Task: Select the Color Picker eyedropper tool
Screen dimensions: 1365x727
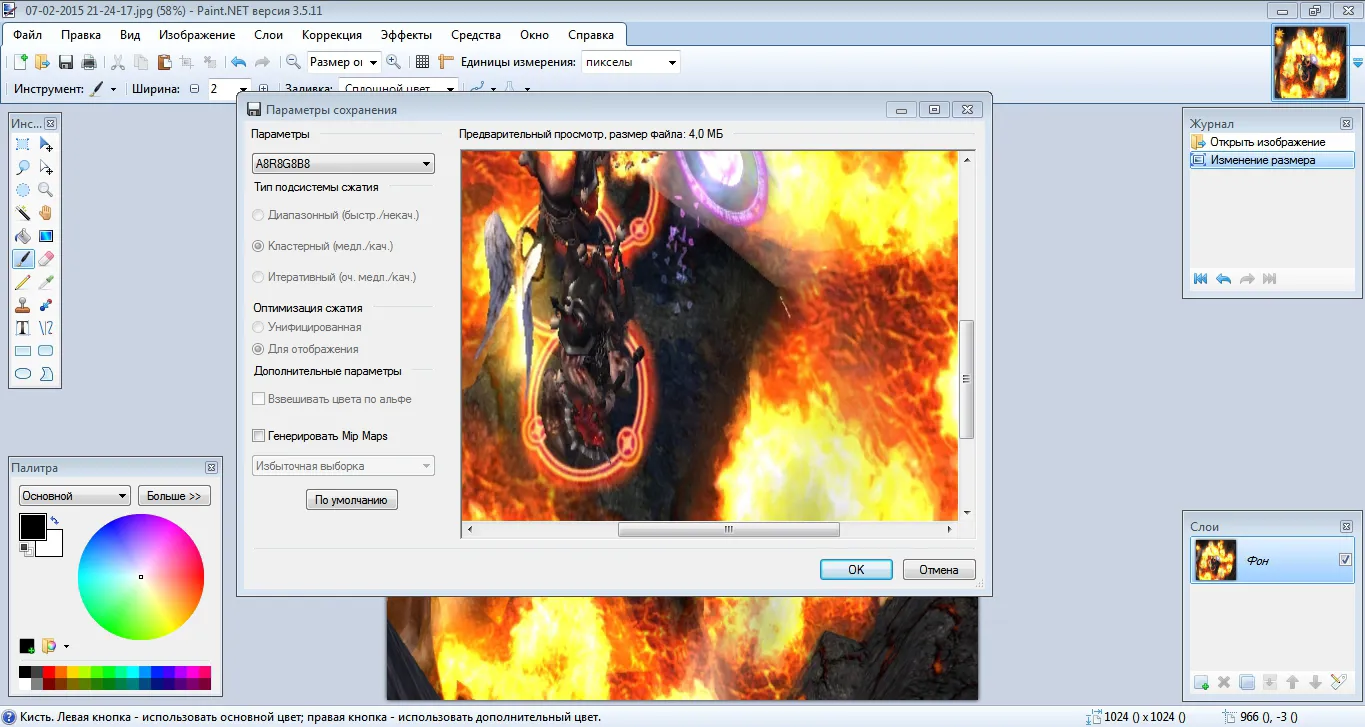Action: tap(46, 282)
